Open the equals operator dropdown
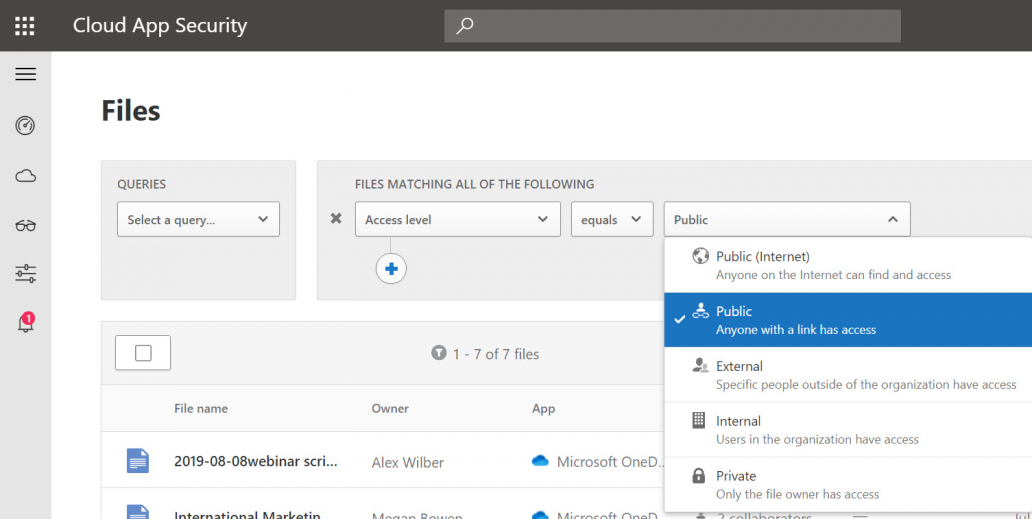1032x519 pixels. pyautogui.click(x=611, y=219)
